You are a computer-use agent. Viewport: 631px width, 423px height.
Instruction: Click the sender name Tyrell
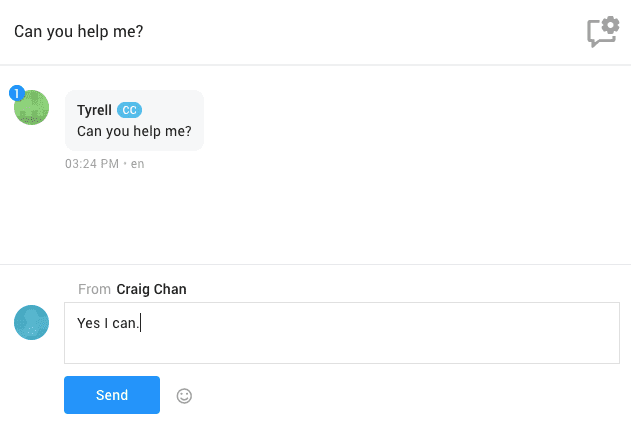pos(94,110)
